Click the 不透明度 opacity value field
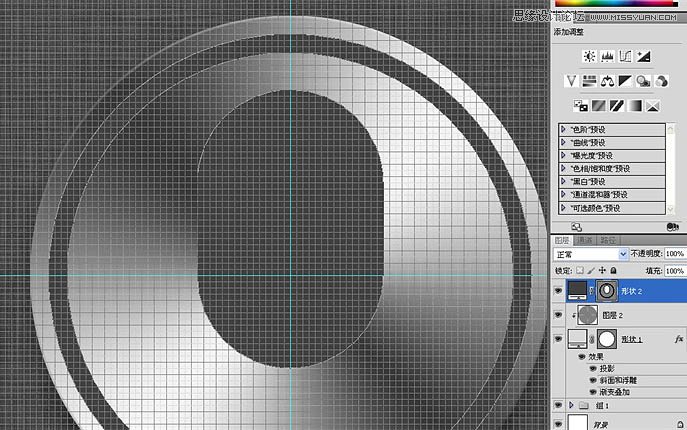This screenshot has height=430, width=687. pyautogui.click(x=675, y=254)
